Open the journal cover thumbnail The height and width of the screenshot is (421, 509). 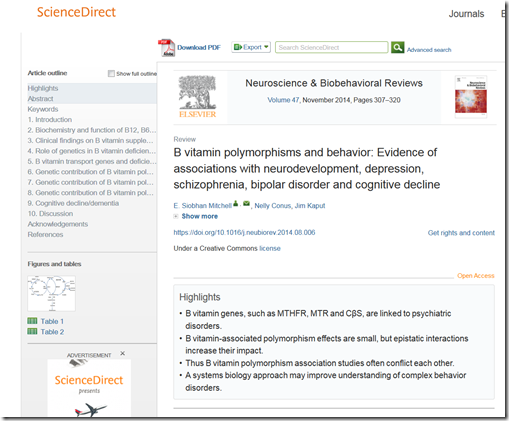[471, 96]
